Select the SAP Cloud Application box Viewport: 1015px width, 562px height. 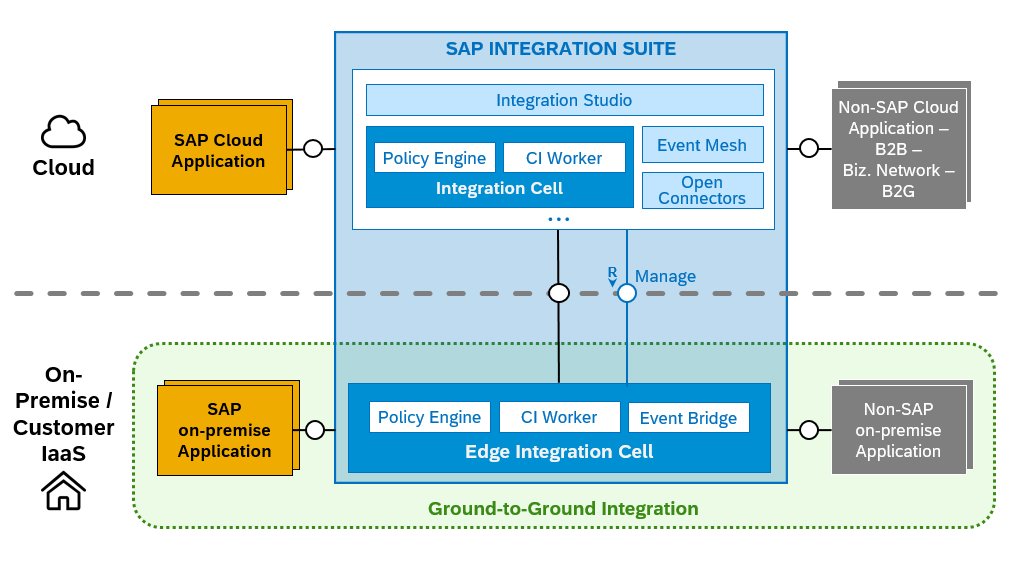(219, 150)
